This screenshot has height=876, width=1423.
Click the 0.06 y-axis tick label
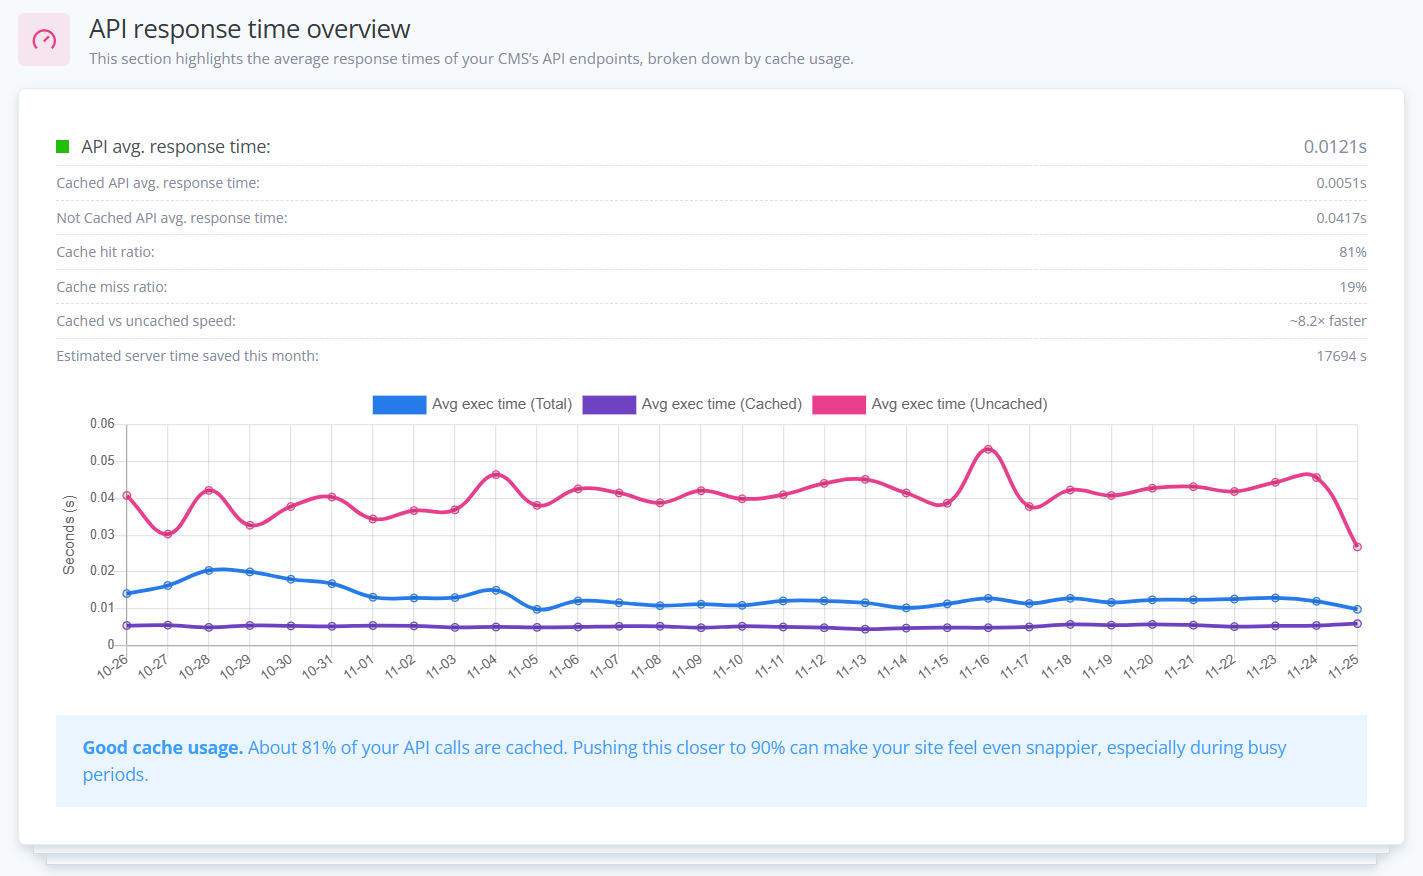(x=102, y=424)
